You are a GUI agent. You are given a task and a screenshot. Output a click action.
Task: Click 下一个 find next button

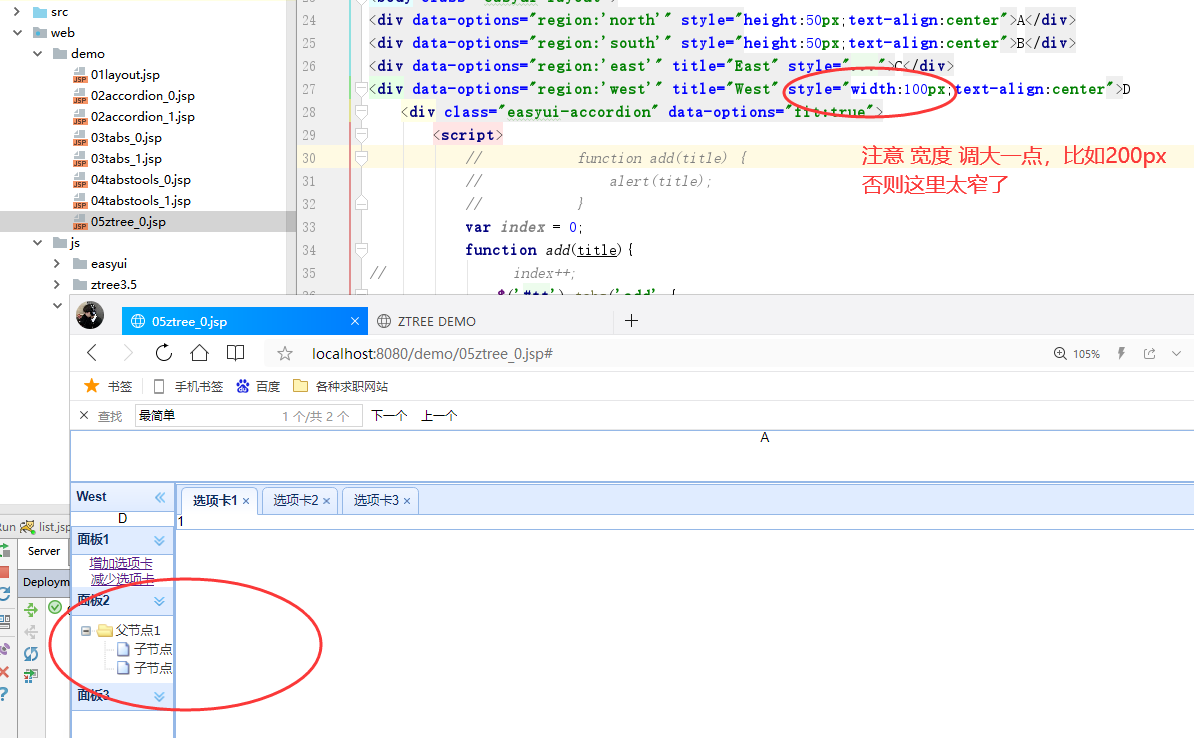[x=389, y=415]
